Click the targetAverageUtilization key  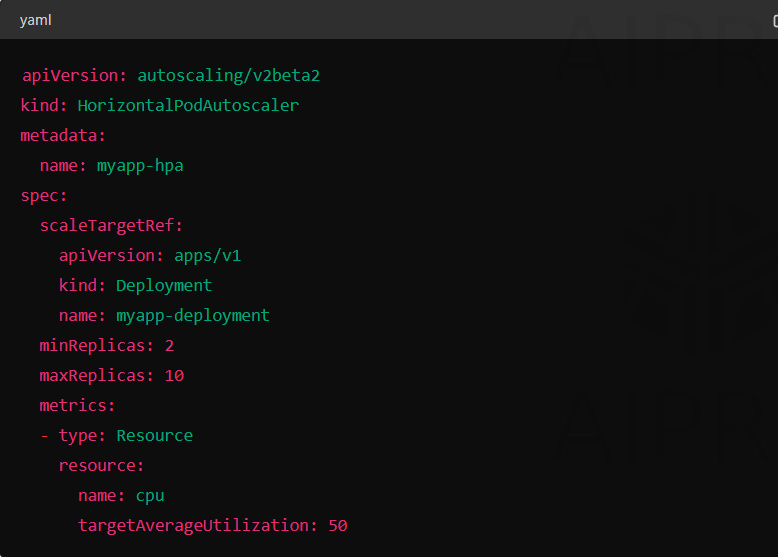click(x=197, y=526)
